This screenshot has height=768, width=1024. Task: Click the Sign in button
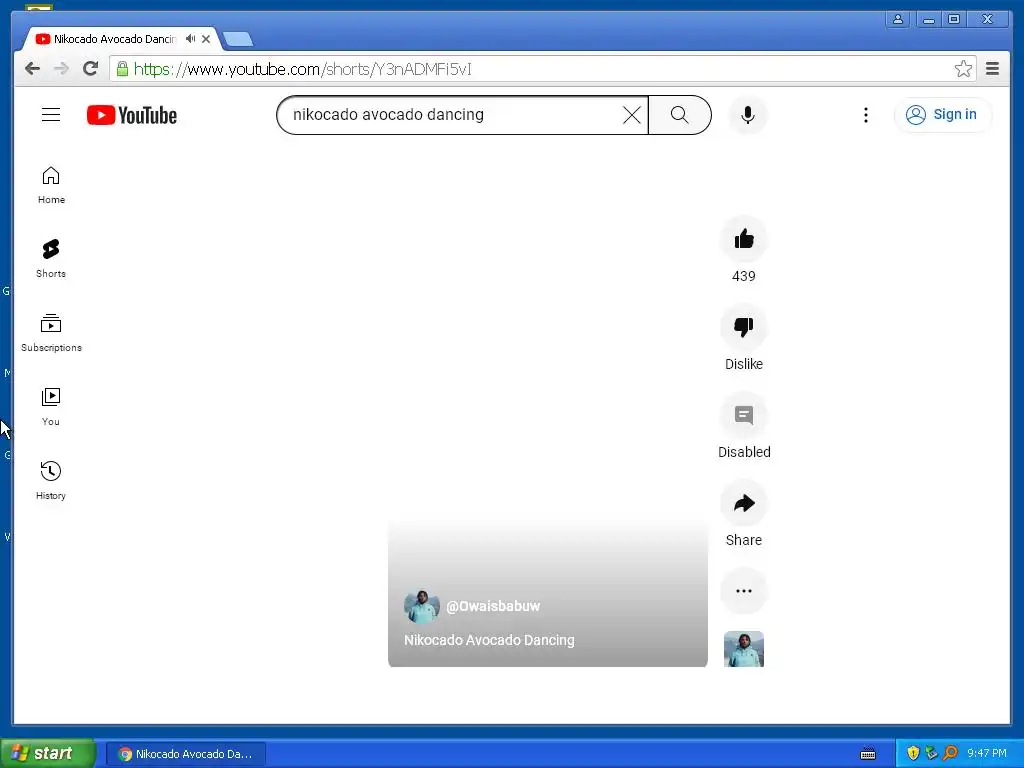tap(942, 115)
